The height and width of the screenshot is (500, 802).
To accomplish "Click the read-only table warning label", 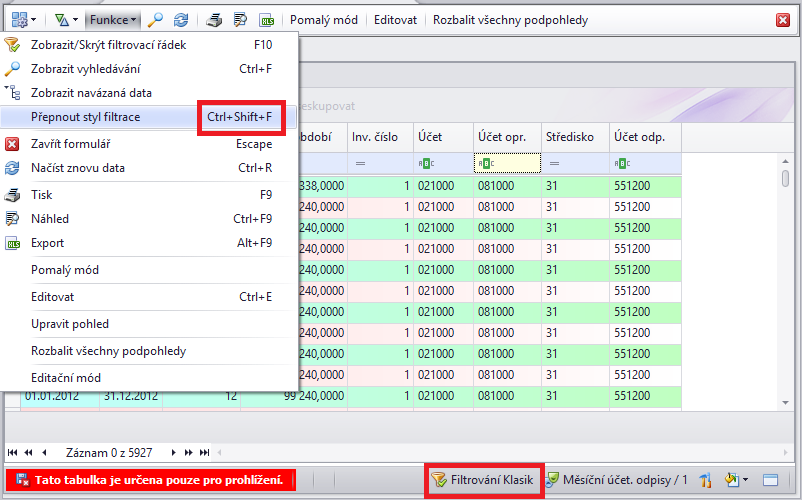I will [151, 480].
